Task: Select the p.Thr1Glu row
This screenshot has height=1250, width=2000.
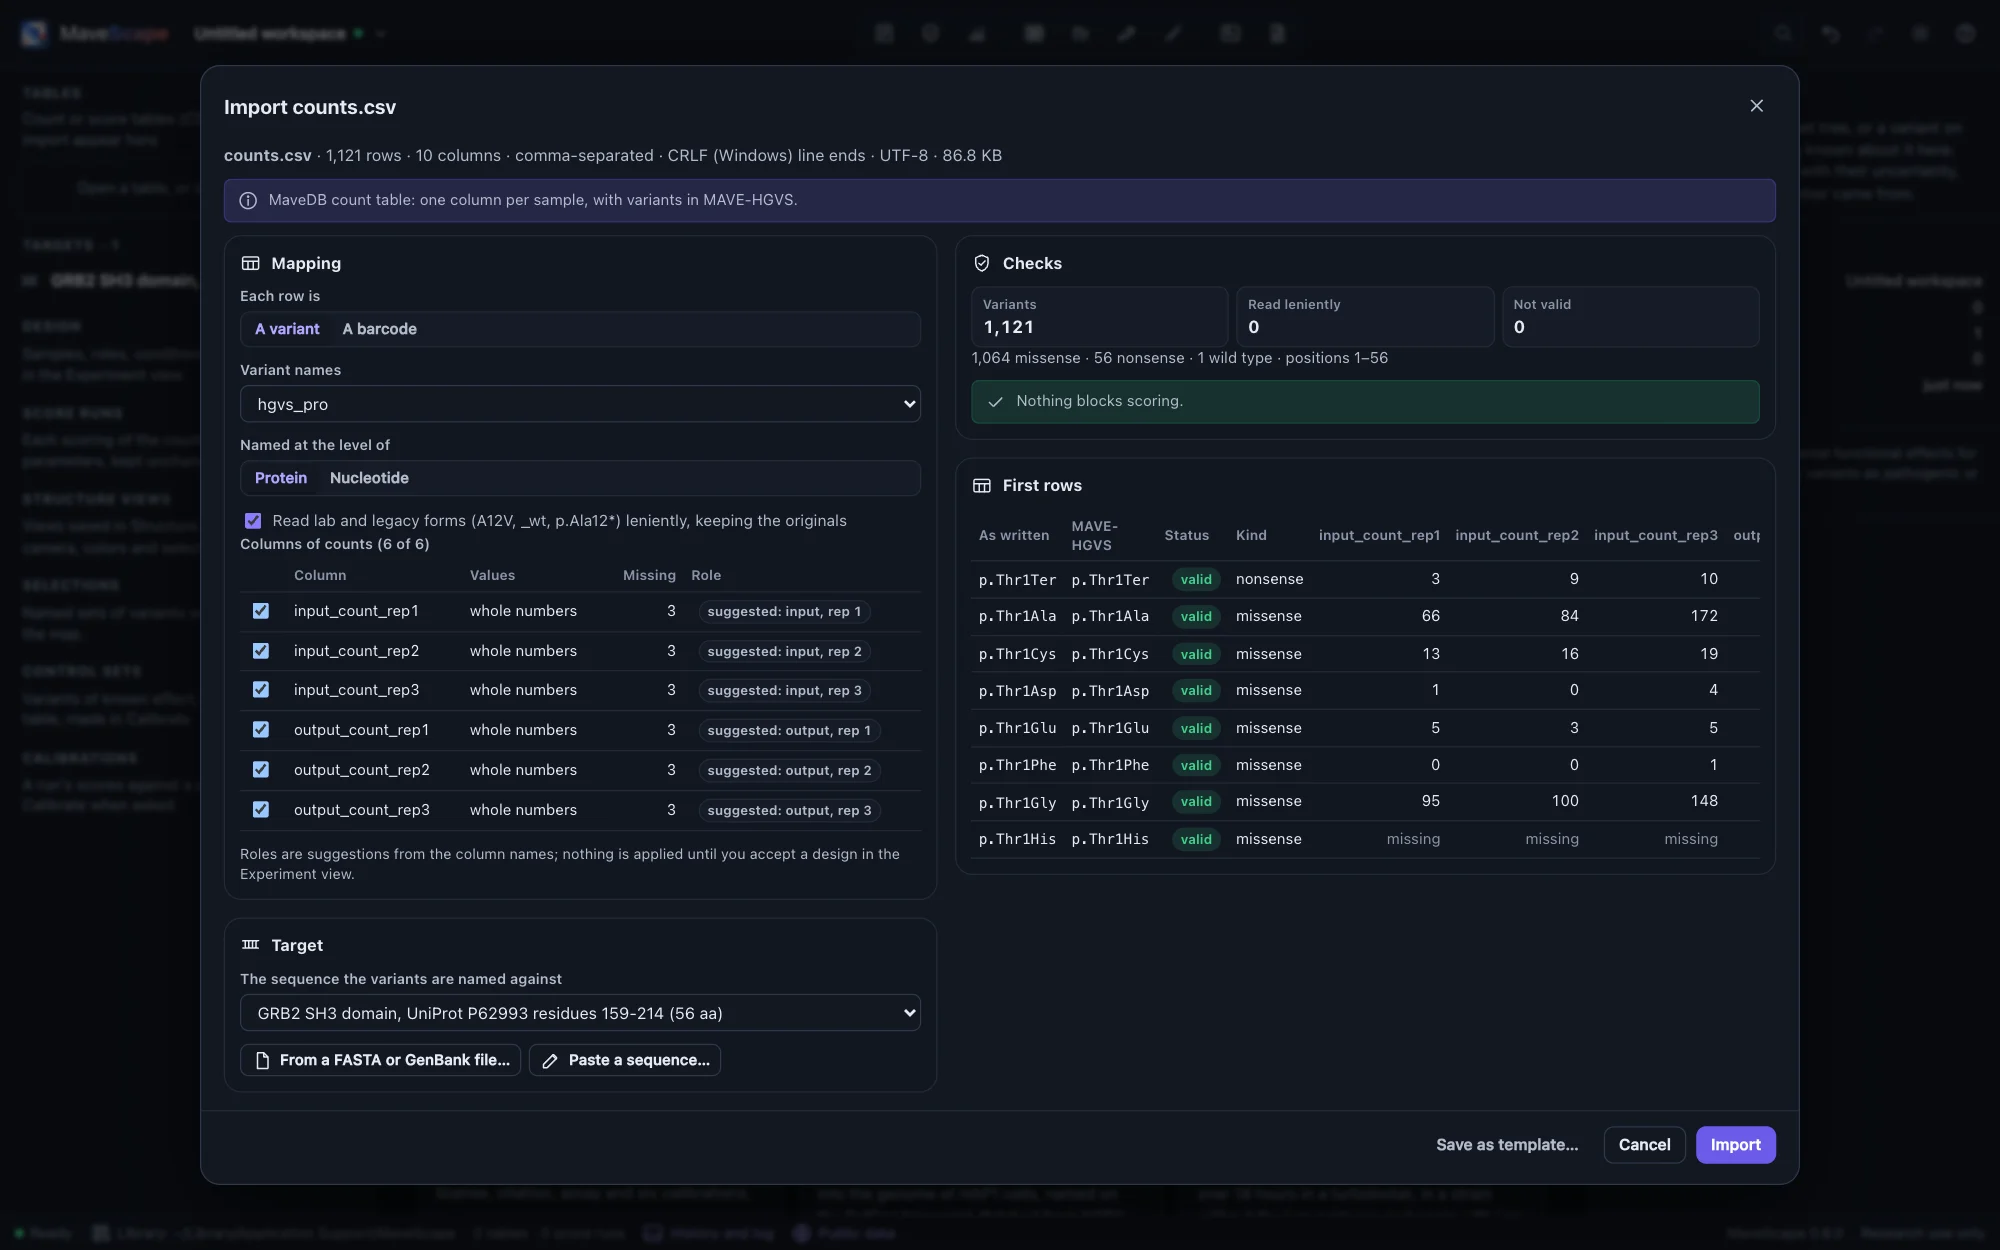Action: click(x=1365, y=728)
